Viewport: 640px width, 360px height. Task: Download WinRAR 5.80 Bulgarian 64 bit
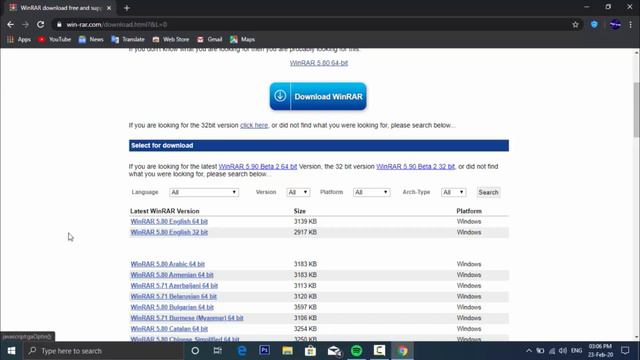coord(172,307)
